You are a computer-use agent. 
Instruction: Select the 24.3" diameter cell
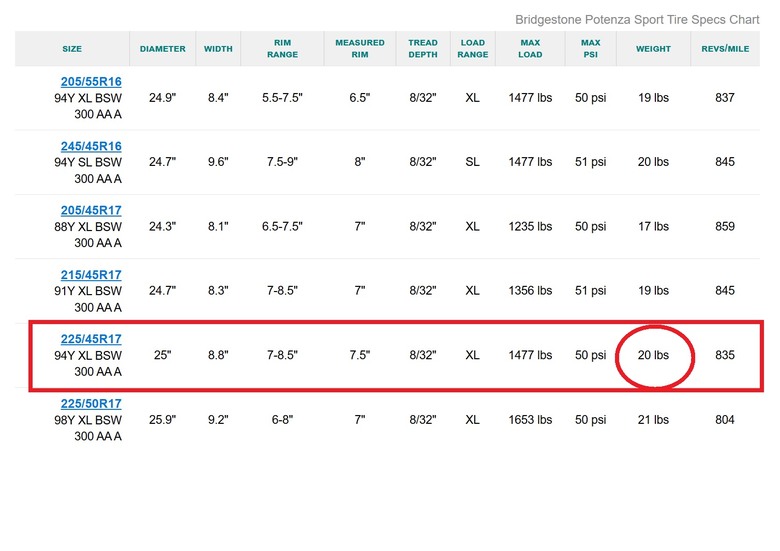coord(163,227)
